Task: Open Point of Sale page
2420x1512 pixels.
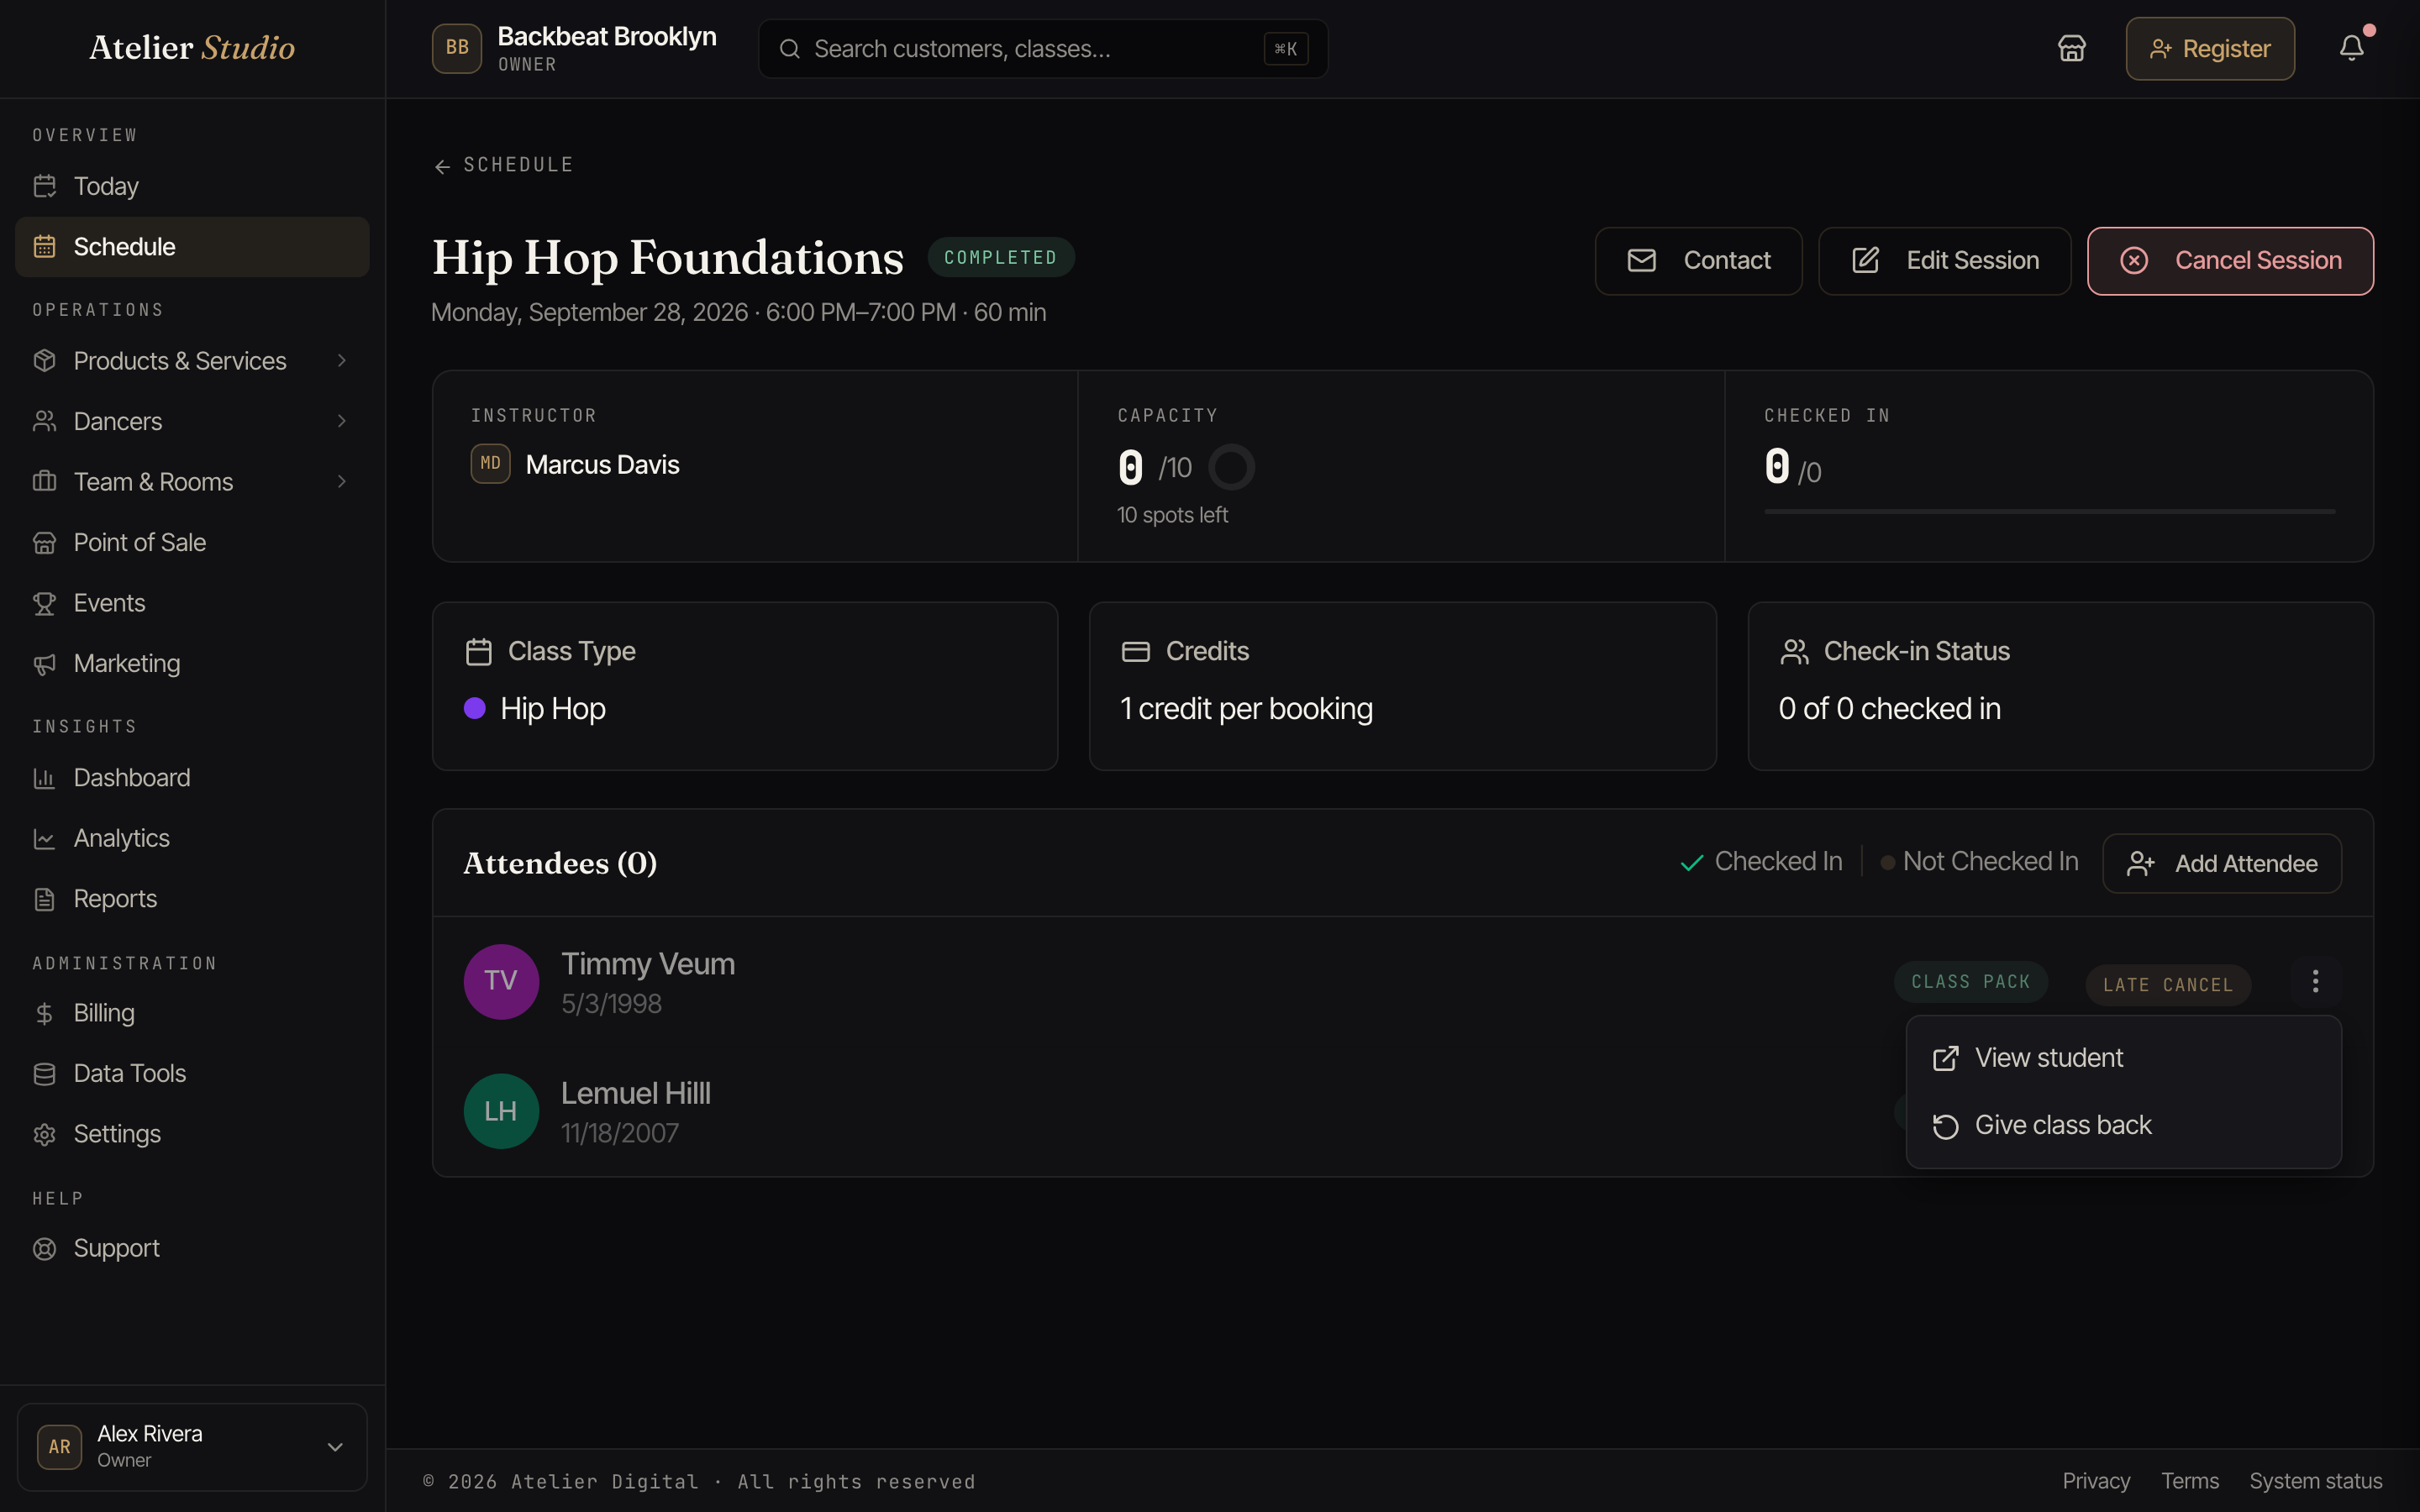Action: click(192, 542)
